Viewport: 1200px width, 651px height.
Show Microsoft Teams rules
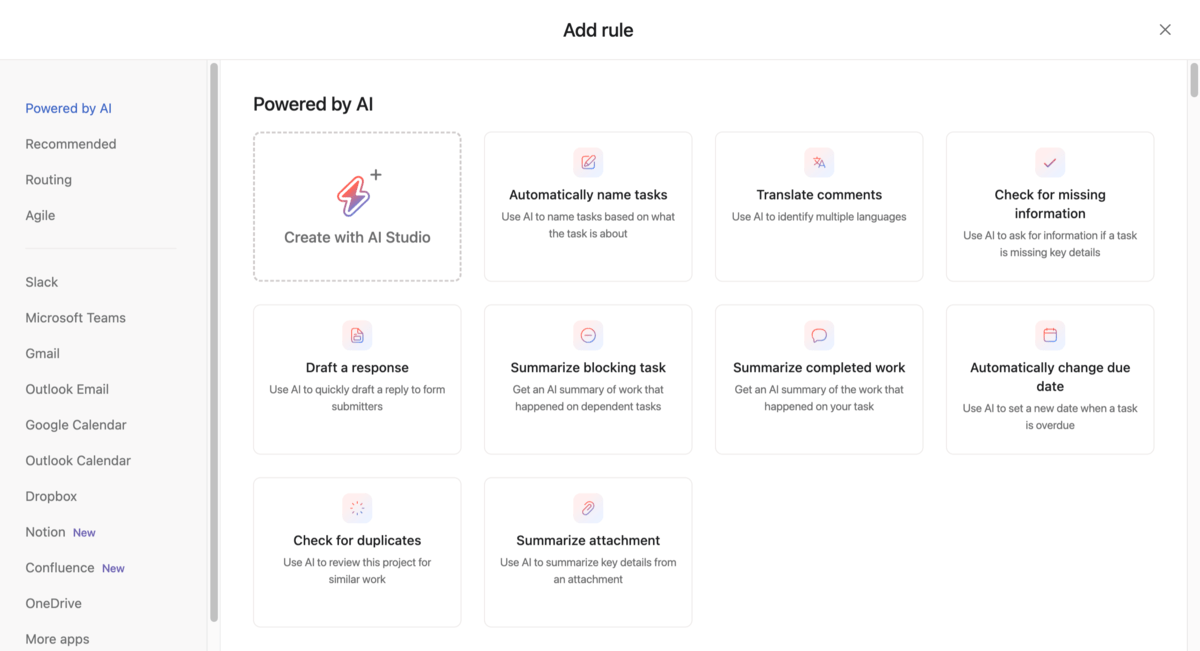75,317
